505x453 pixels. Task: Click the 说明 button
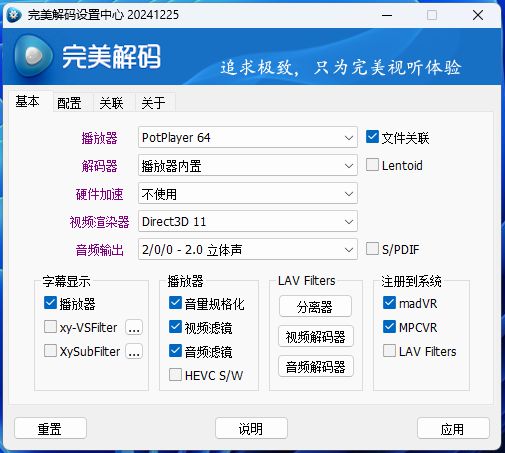pos(251,428)
